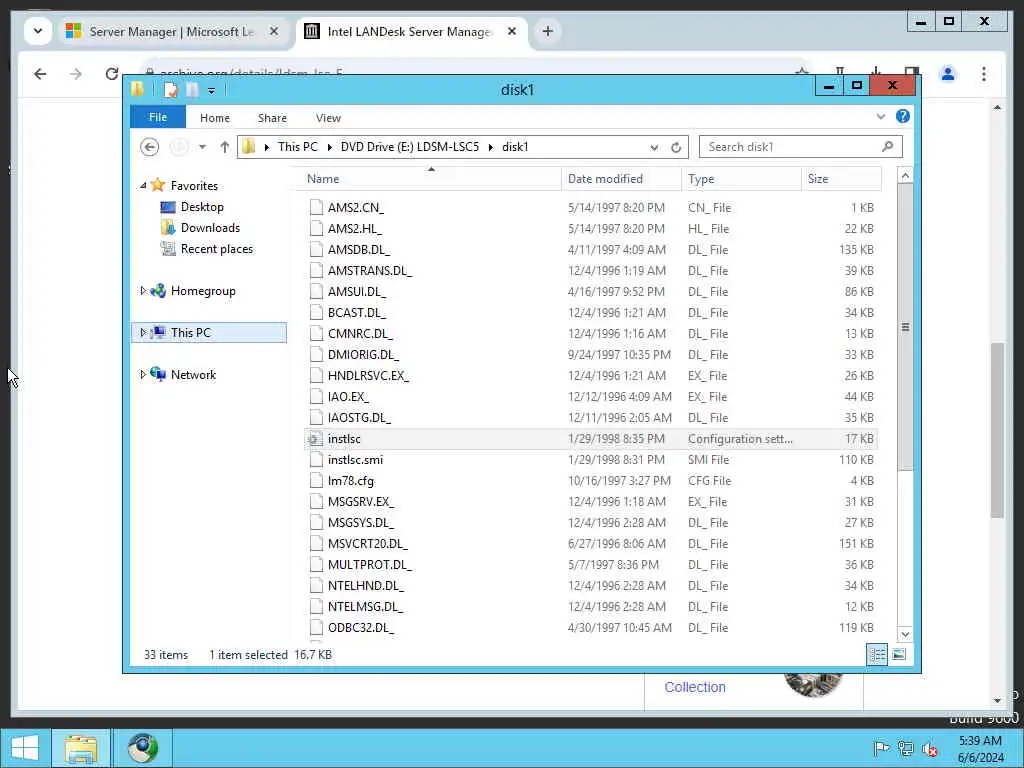Click New Folder icon in quick access toolbar
This screenshot has width=1024, height=768.
(x=192, y=90)
